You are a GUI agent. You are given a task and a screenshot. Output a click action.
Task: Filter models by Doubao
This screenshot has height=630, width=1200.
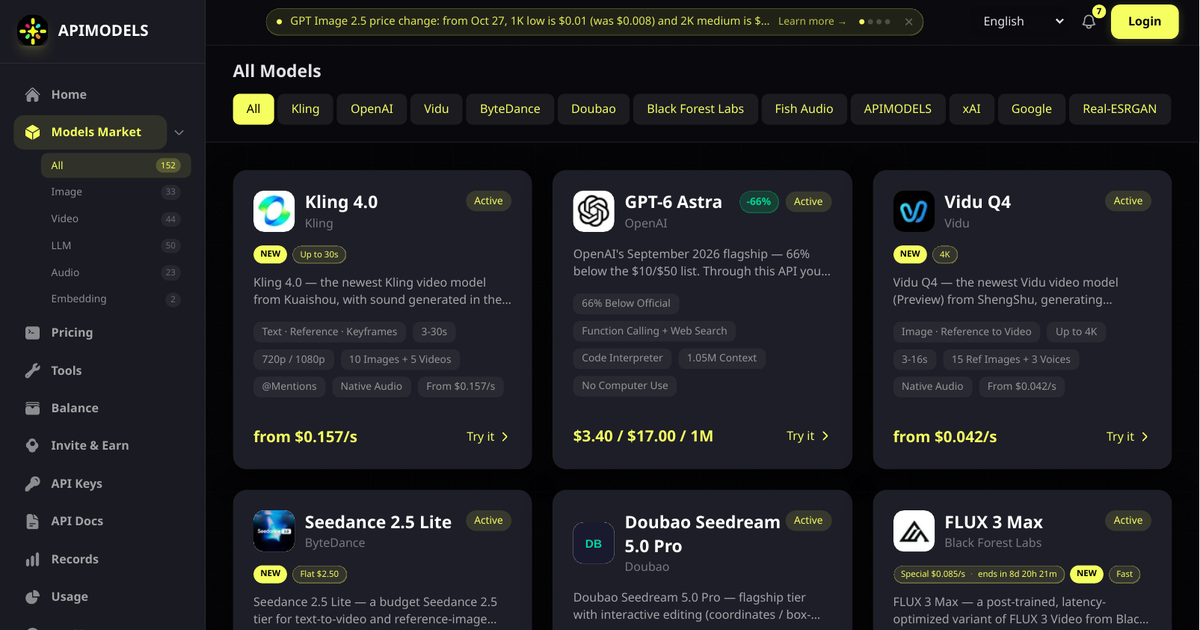tap(593, 109)
